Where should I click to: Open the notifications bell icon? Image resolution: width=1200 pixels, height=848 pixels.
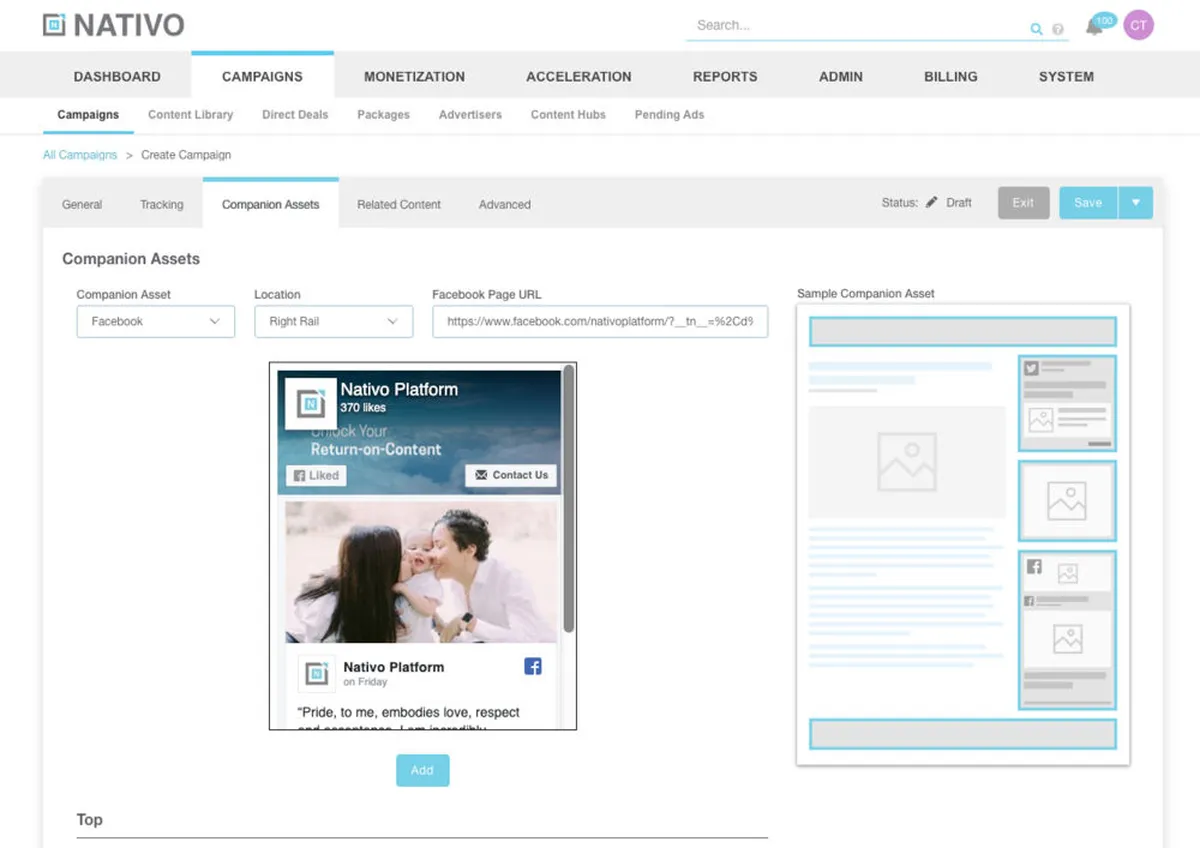point(1095,26)
